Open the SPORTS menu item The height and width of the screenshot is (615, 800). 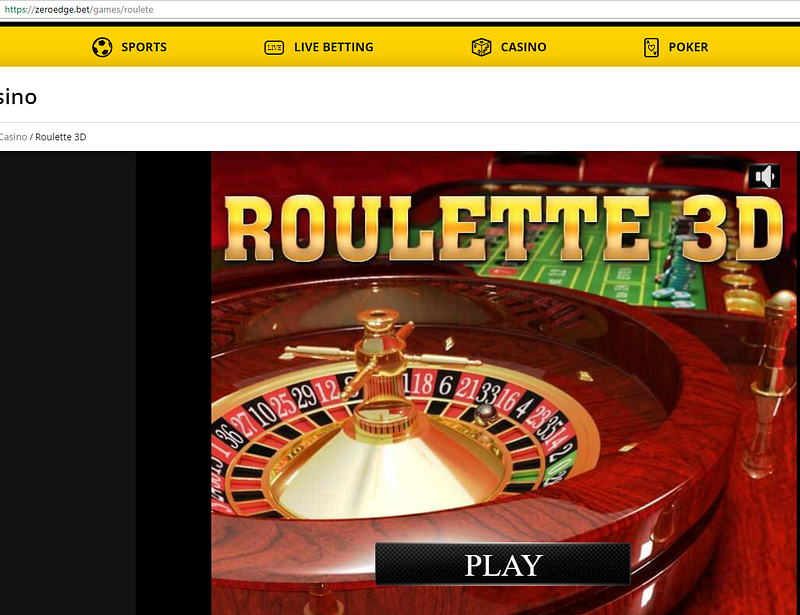[x=144, y=47]
